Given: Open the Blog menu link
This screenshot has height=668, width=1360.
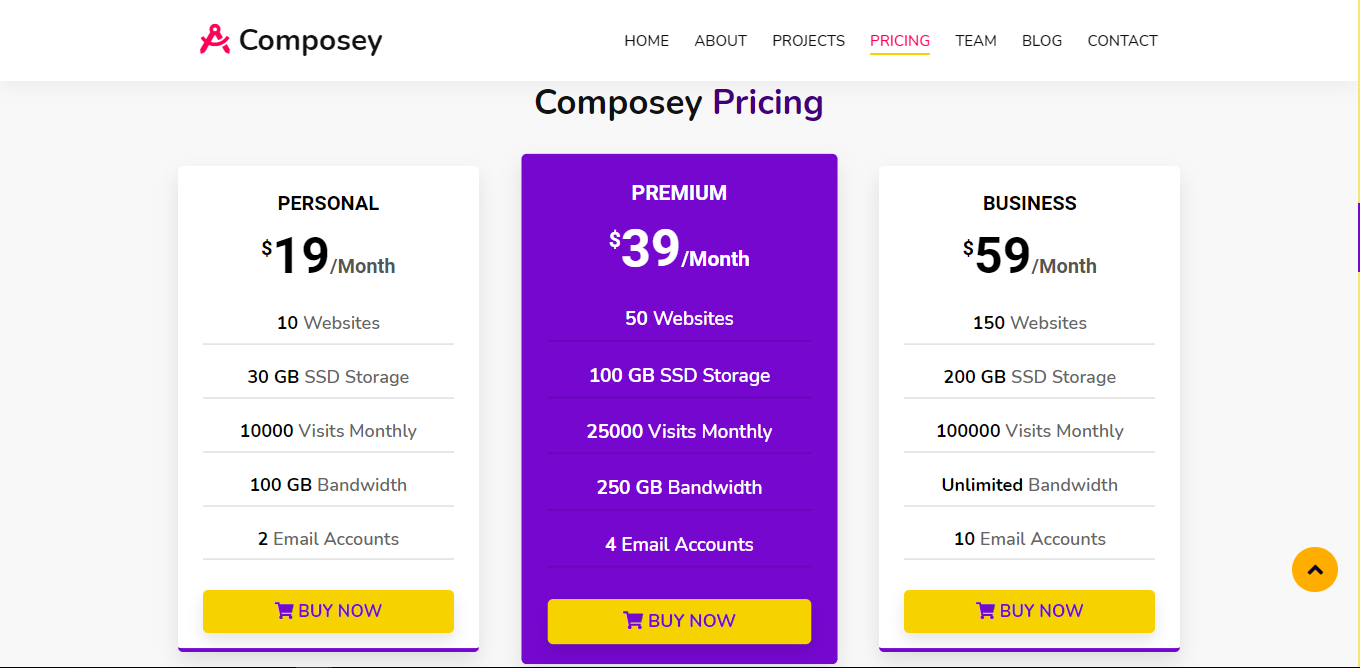Looking at the screenshot, I should [x=1041, y=41].
